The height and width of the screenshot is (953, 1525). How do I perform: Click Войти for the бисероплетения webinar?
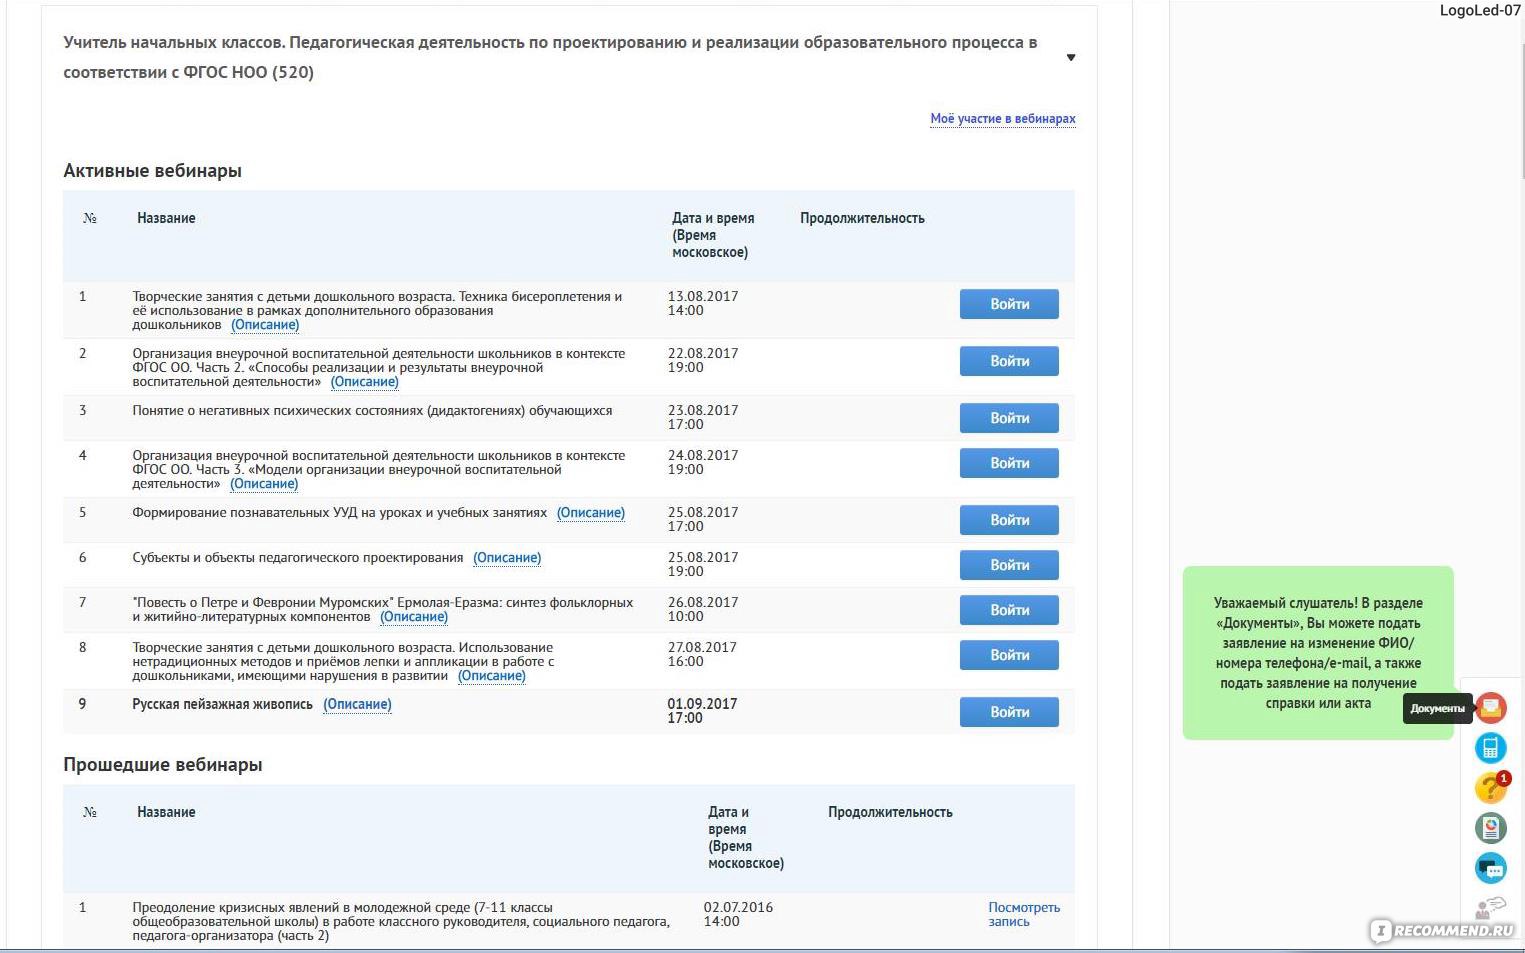tap(1009, 304)
